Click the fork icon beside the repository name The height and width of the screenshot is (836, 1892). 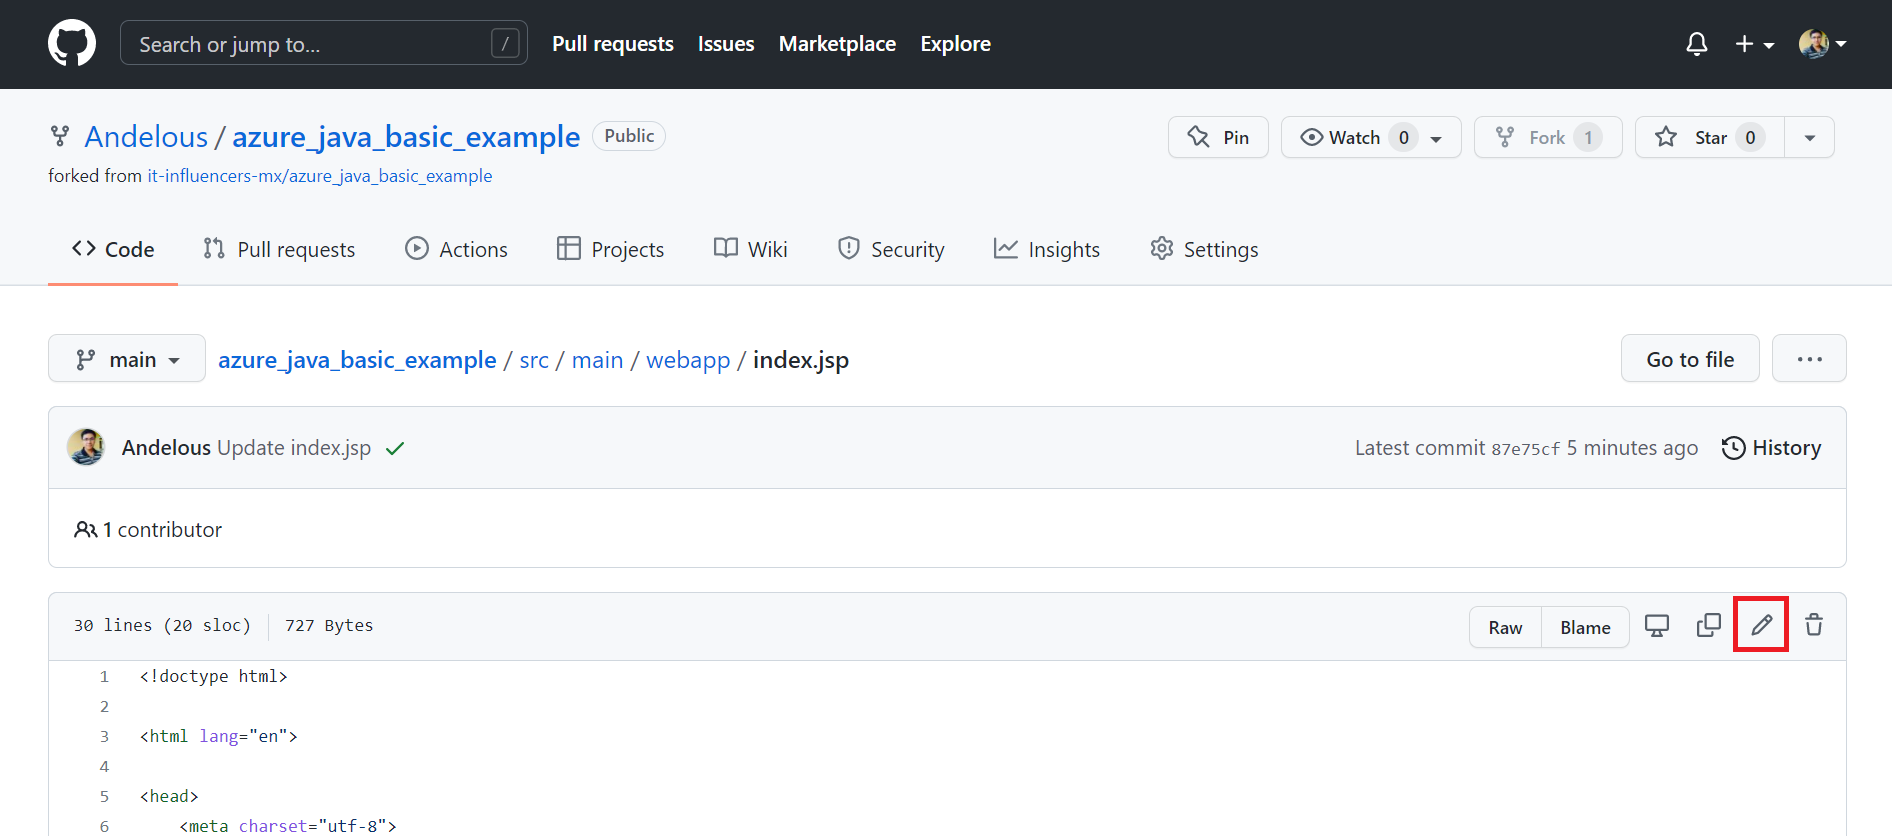click(60, 136)
